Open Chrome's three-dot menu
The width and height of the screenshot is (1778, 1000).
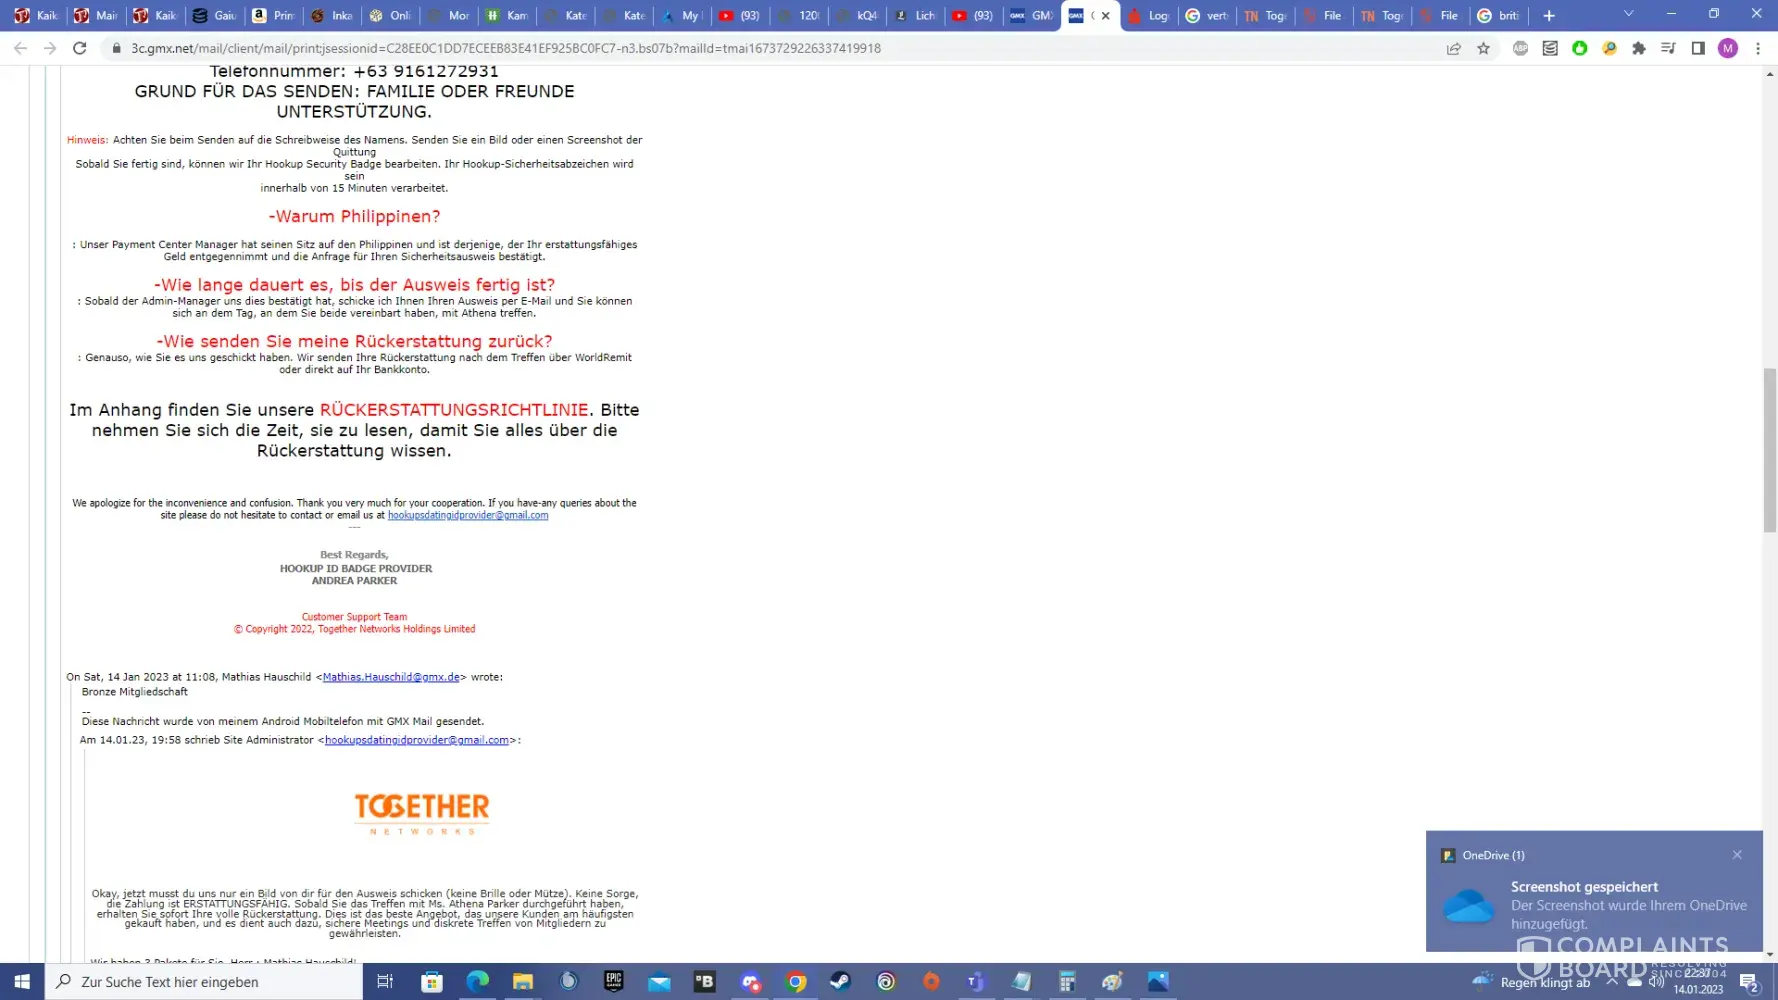click(x=1758, y=48)
